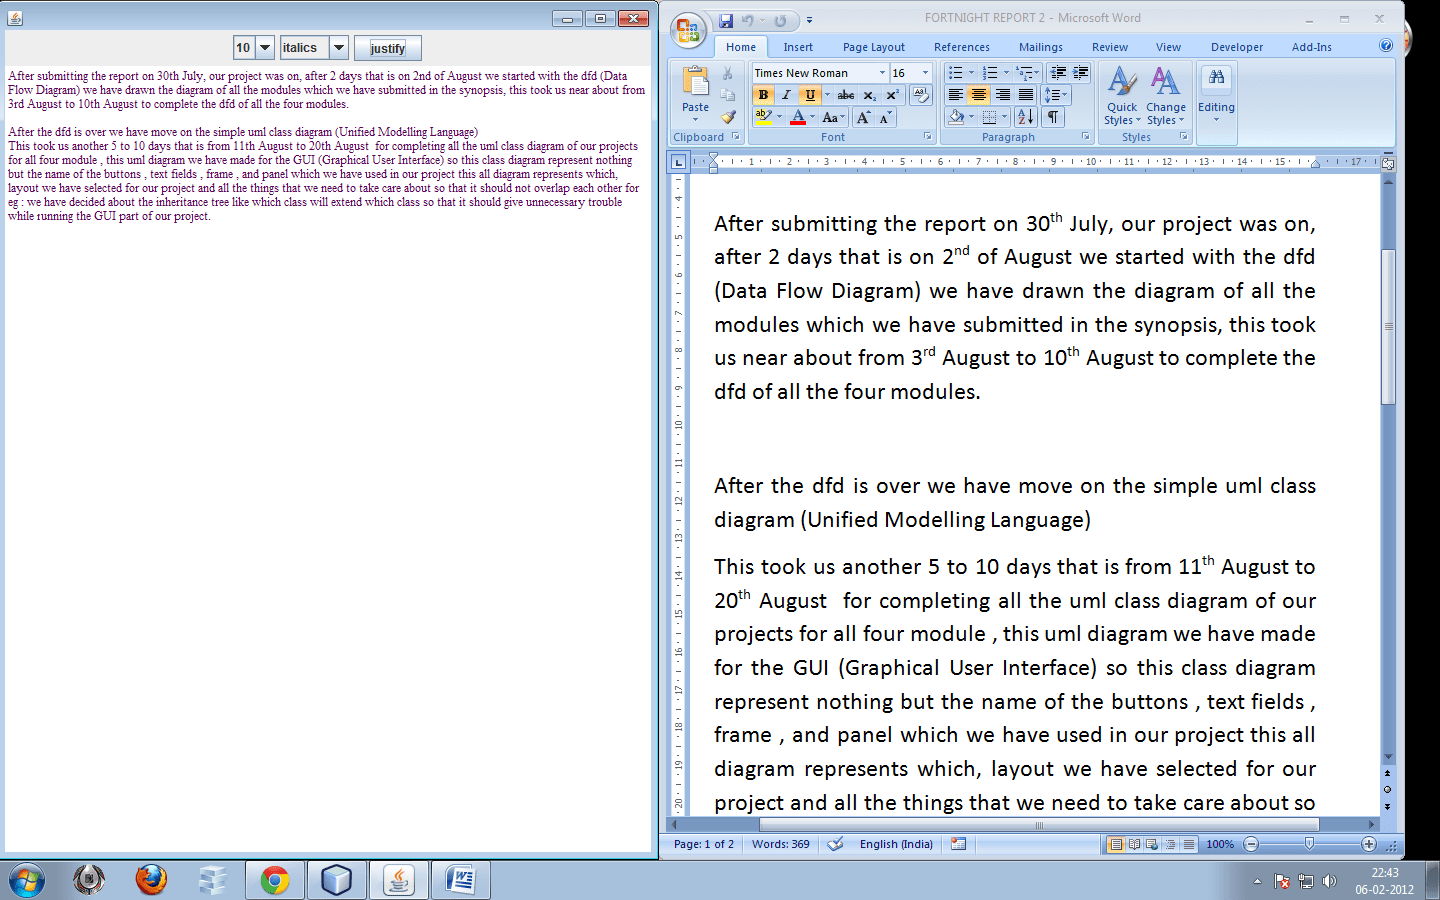
Task: Select the subscript icon
Action: [x=869, y=95]
